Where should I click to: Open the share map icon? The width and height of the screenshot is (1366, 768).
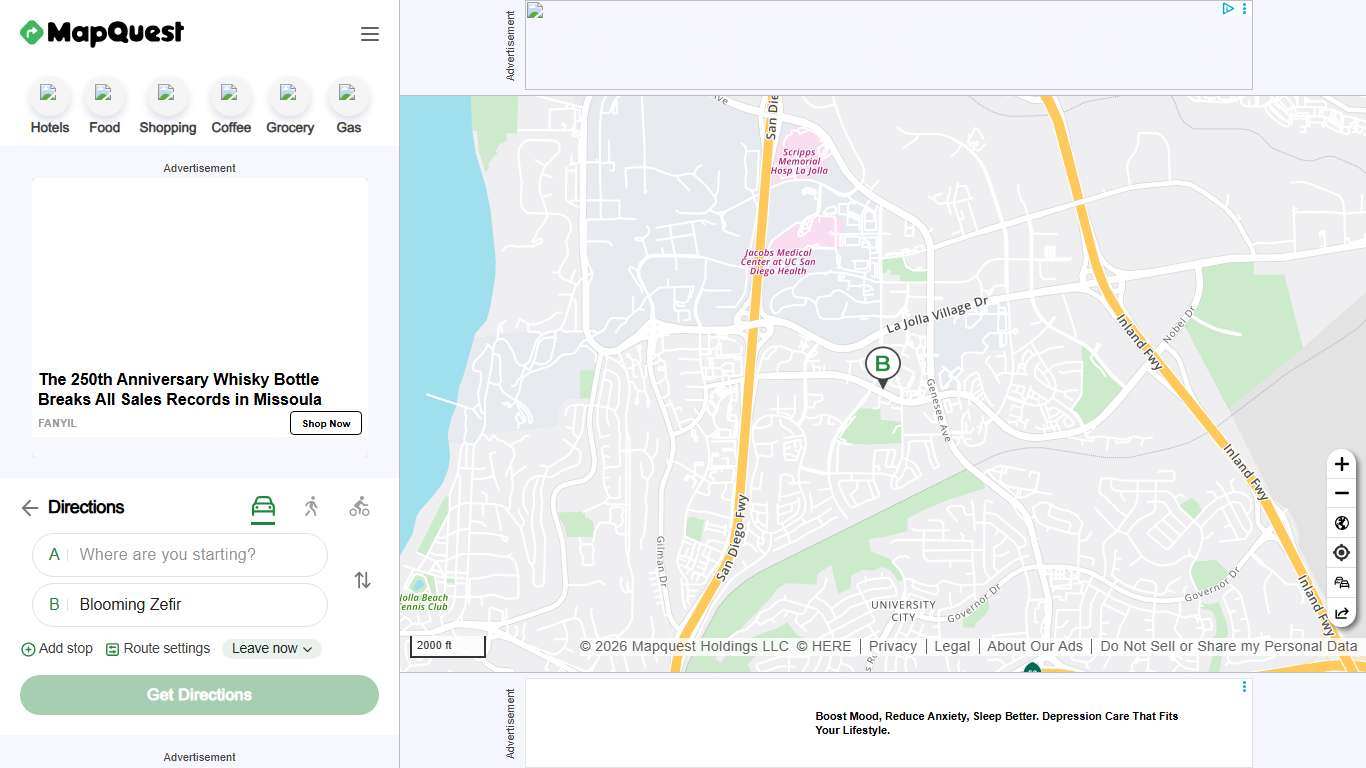pos(1342,613)
